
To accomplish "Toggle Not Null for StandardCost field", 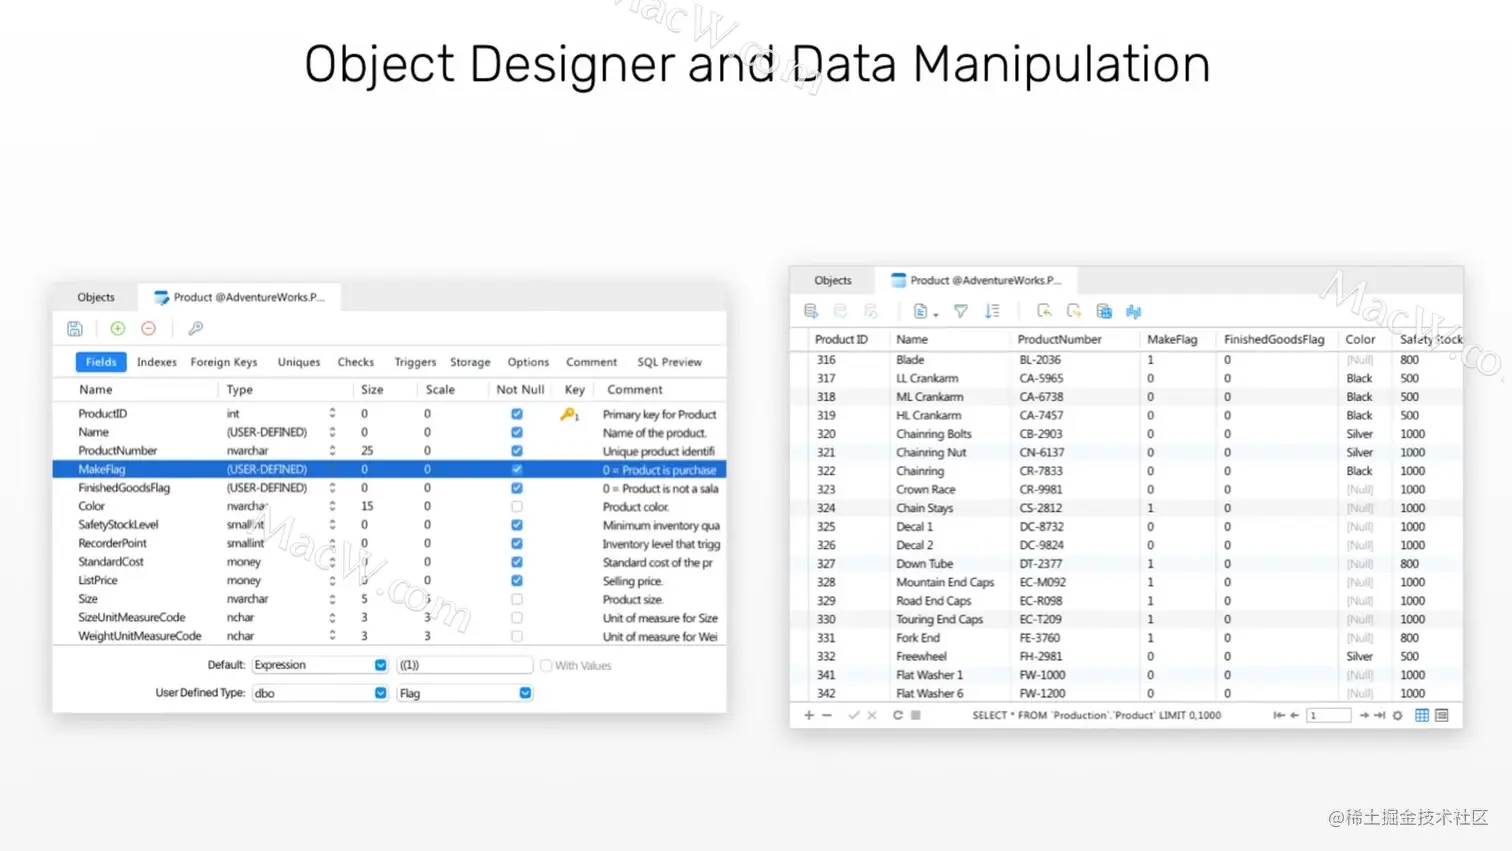I will coord(517,562).
